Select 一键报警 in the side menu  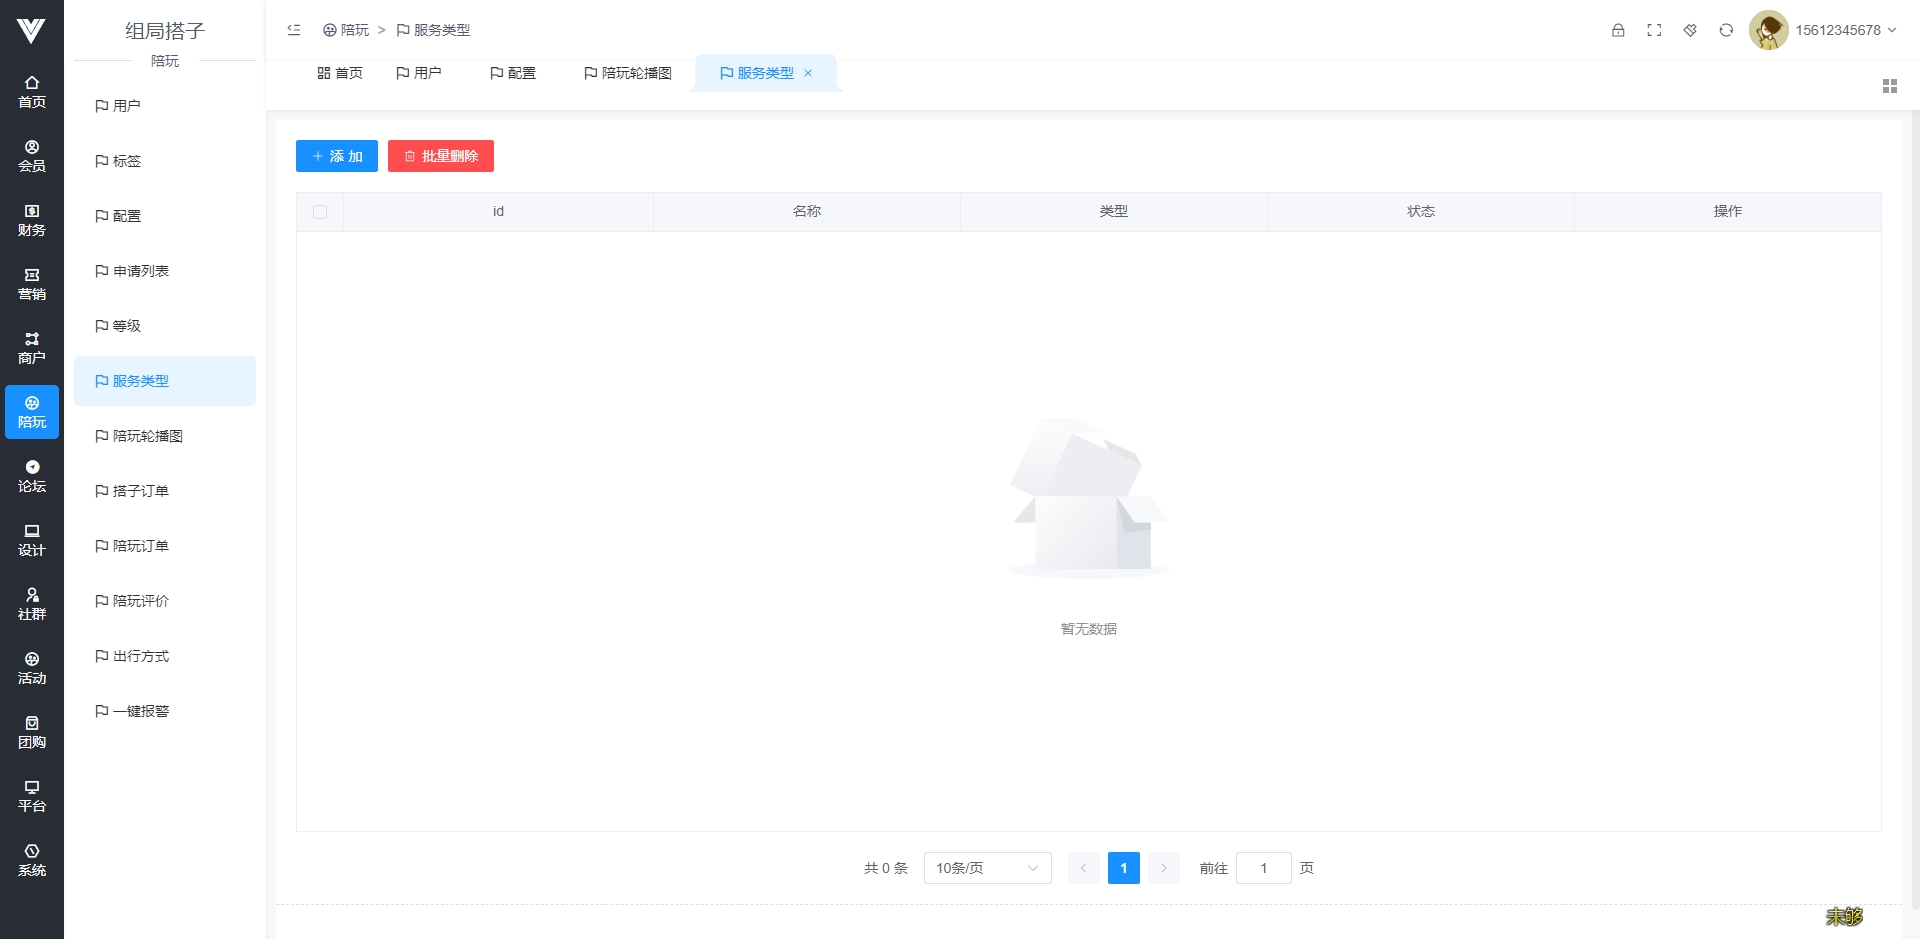(x=141, y=711)
